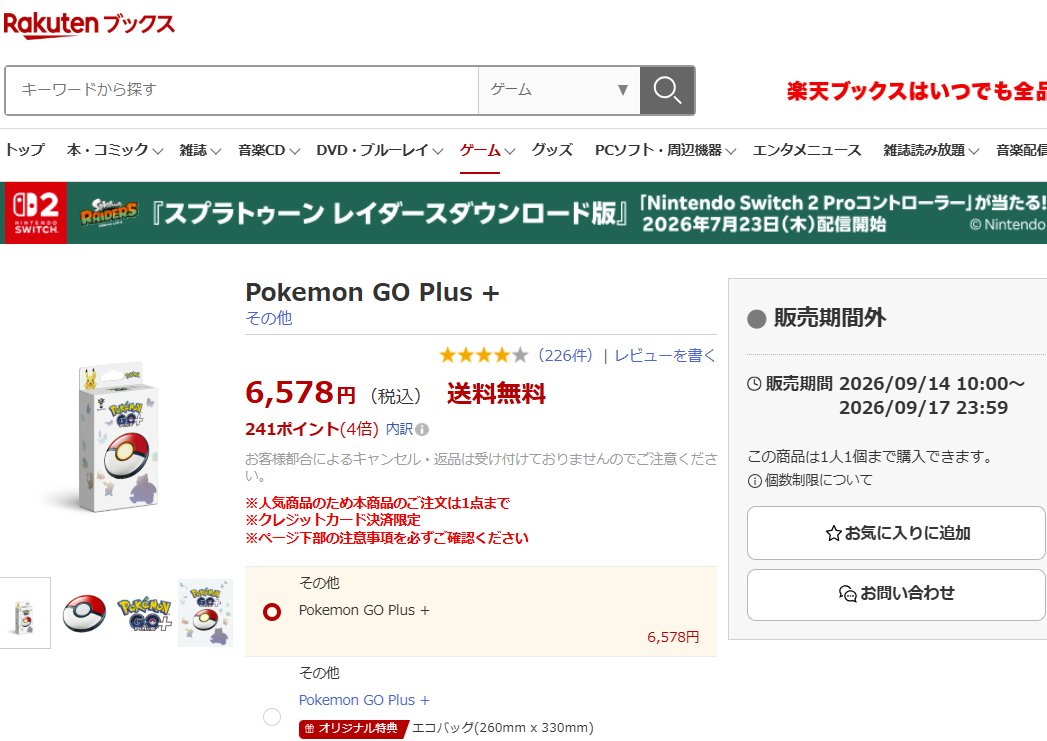Click the ※ページ下部の注意事項 notice line
Viewport: 1047px width, 741px height.
(x=387, y=538)
